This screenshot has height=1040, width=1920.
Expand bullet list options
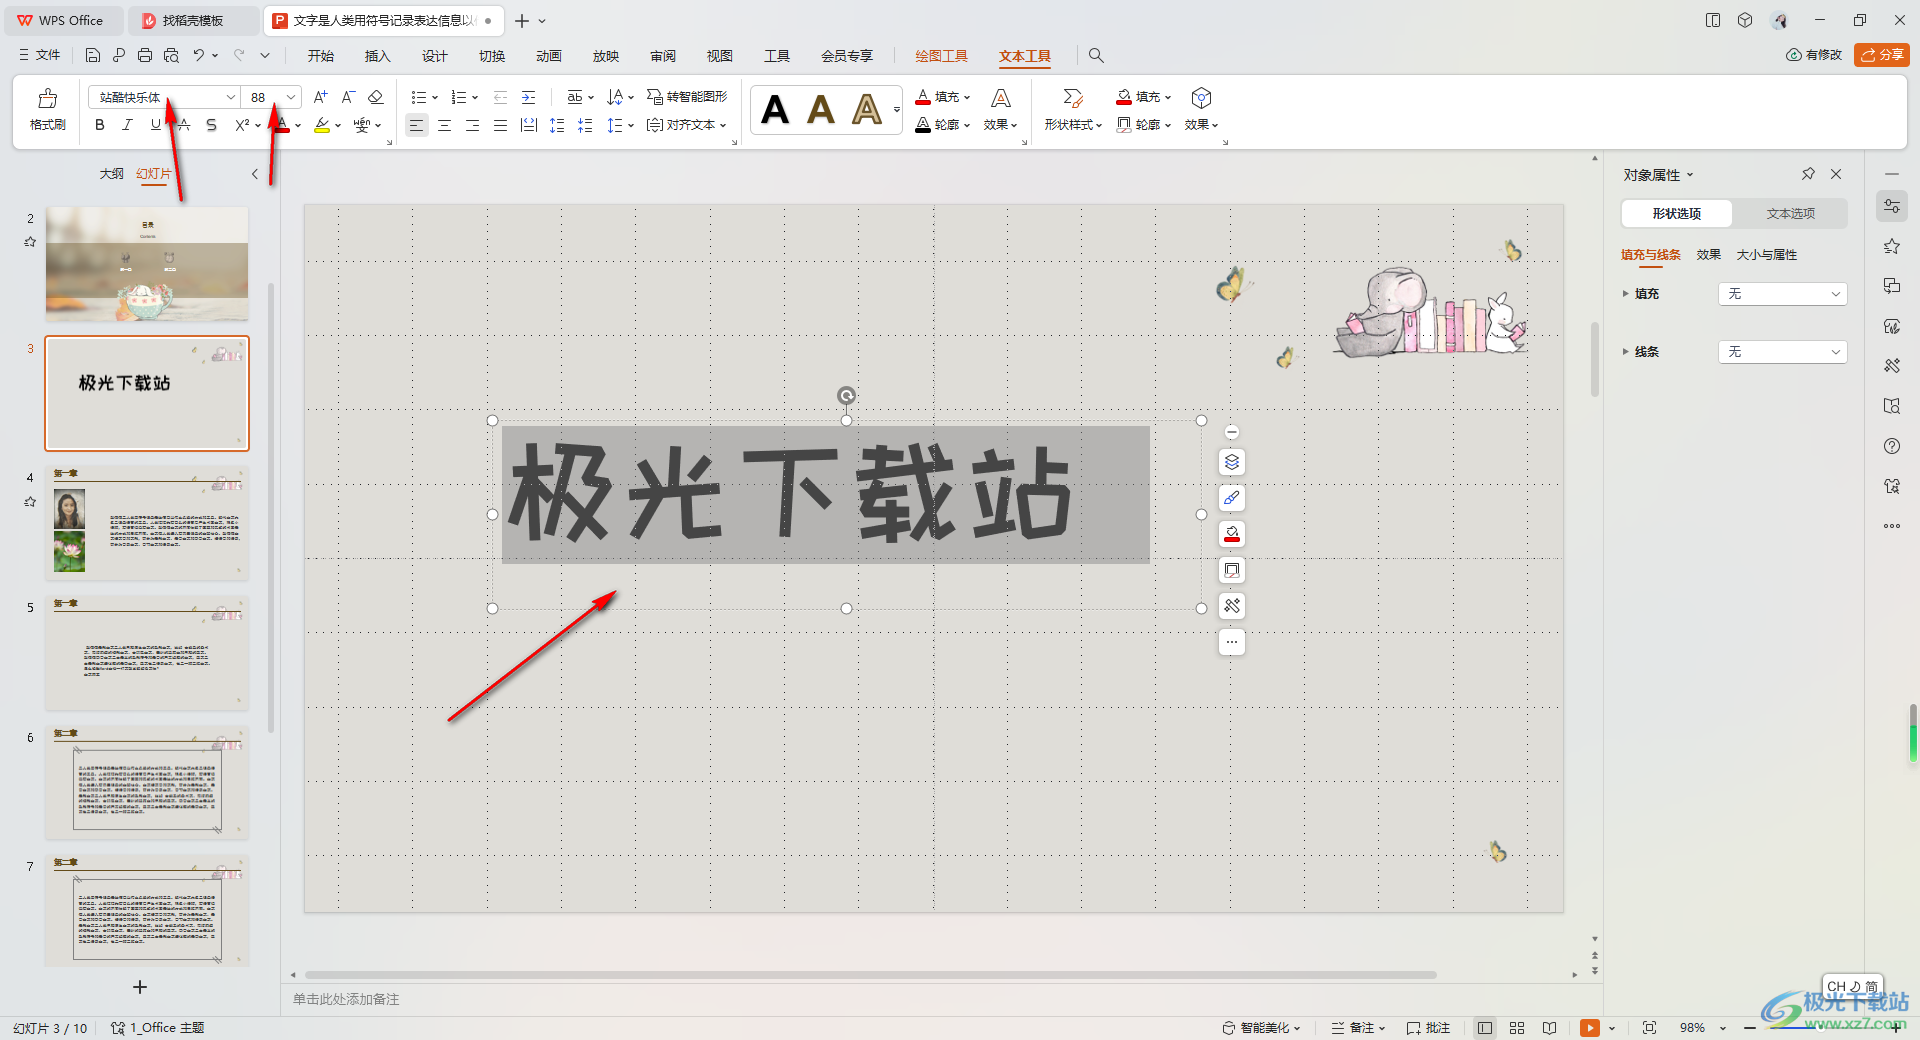[435, 98]
